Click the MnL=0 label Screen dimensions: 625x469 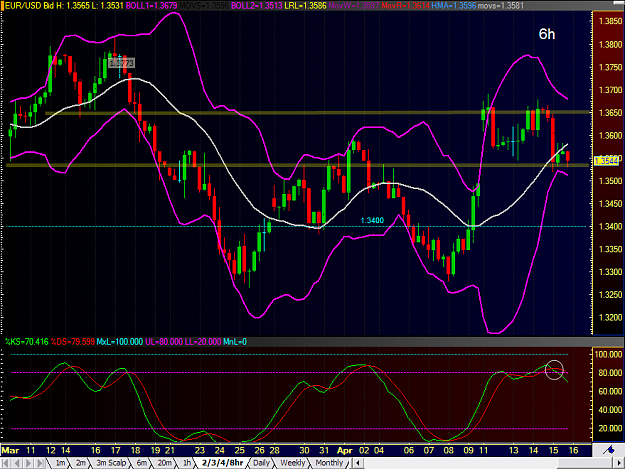(235, 341)
